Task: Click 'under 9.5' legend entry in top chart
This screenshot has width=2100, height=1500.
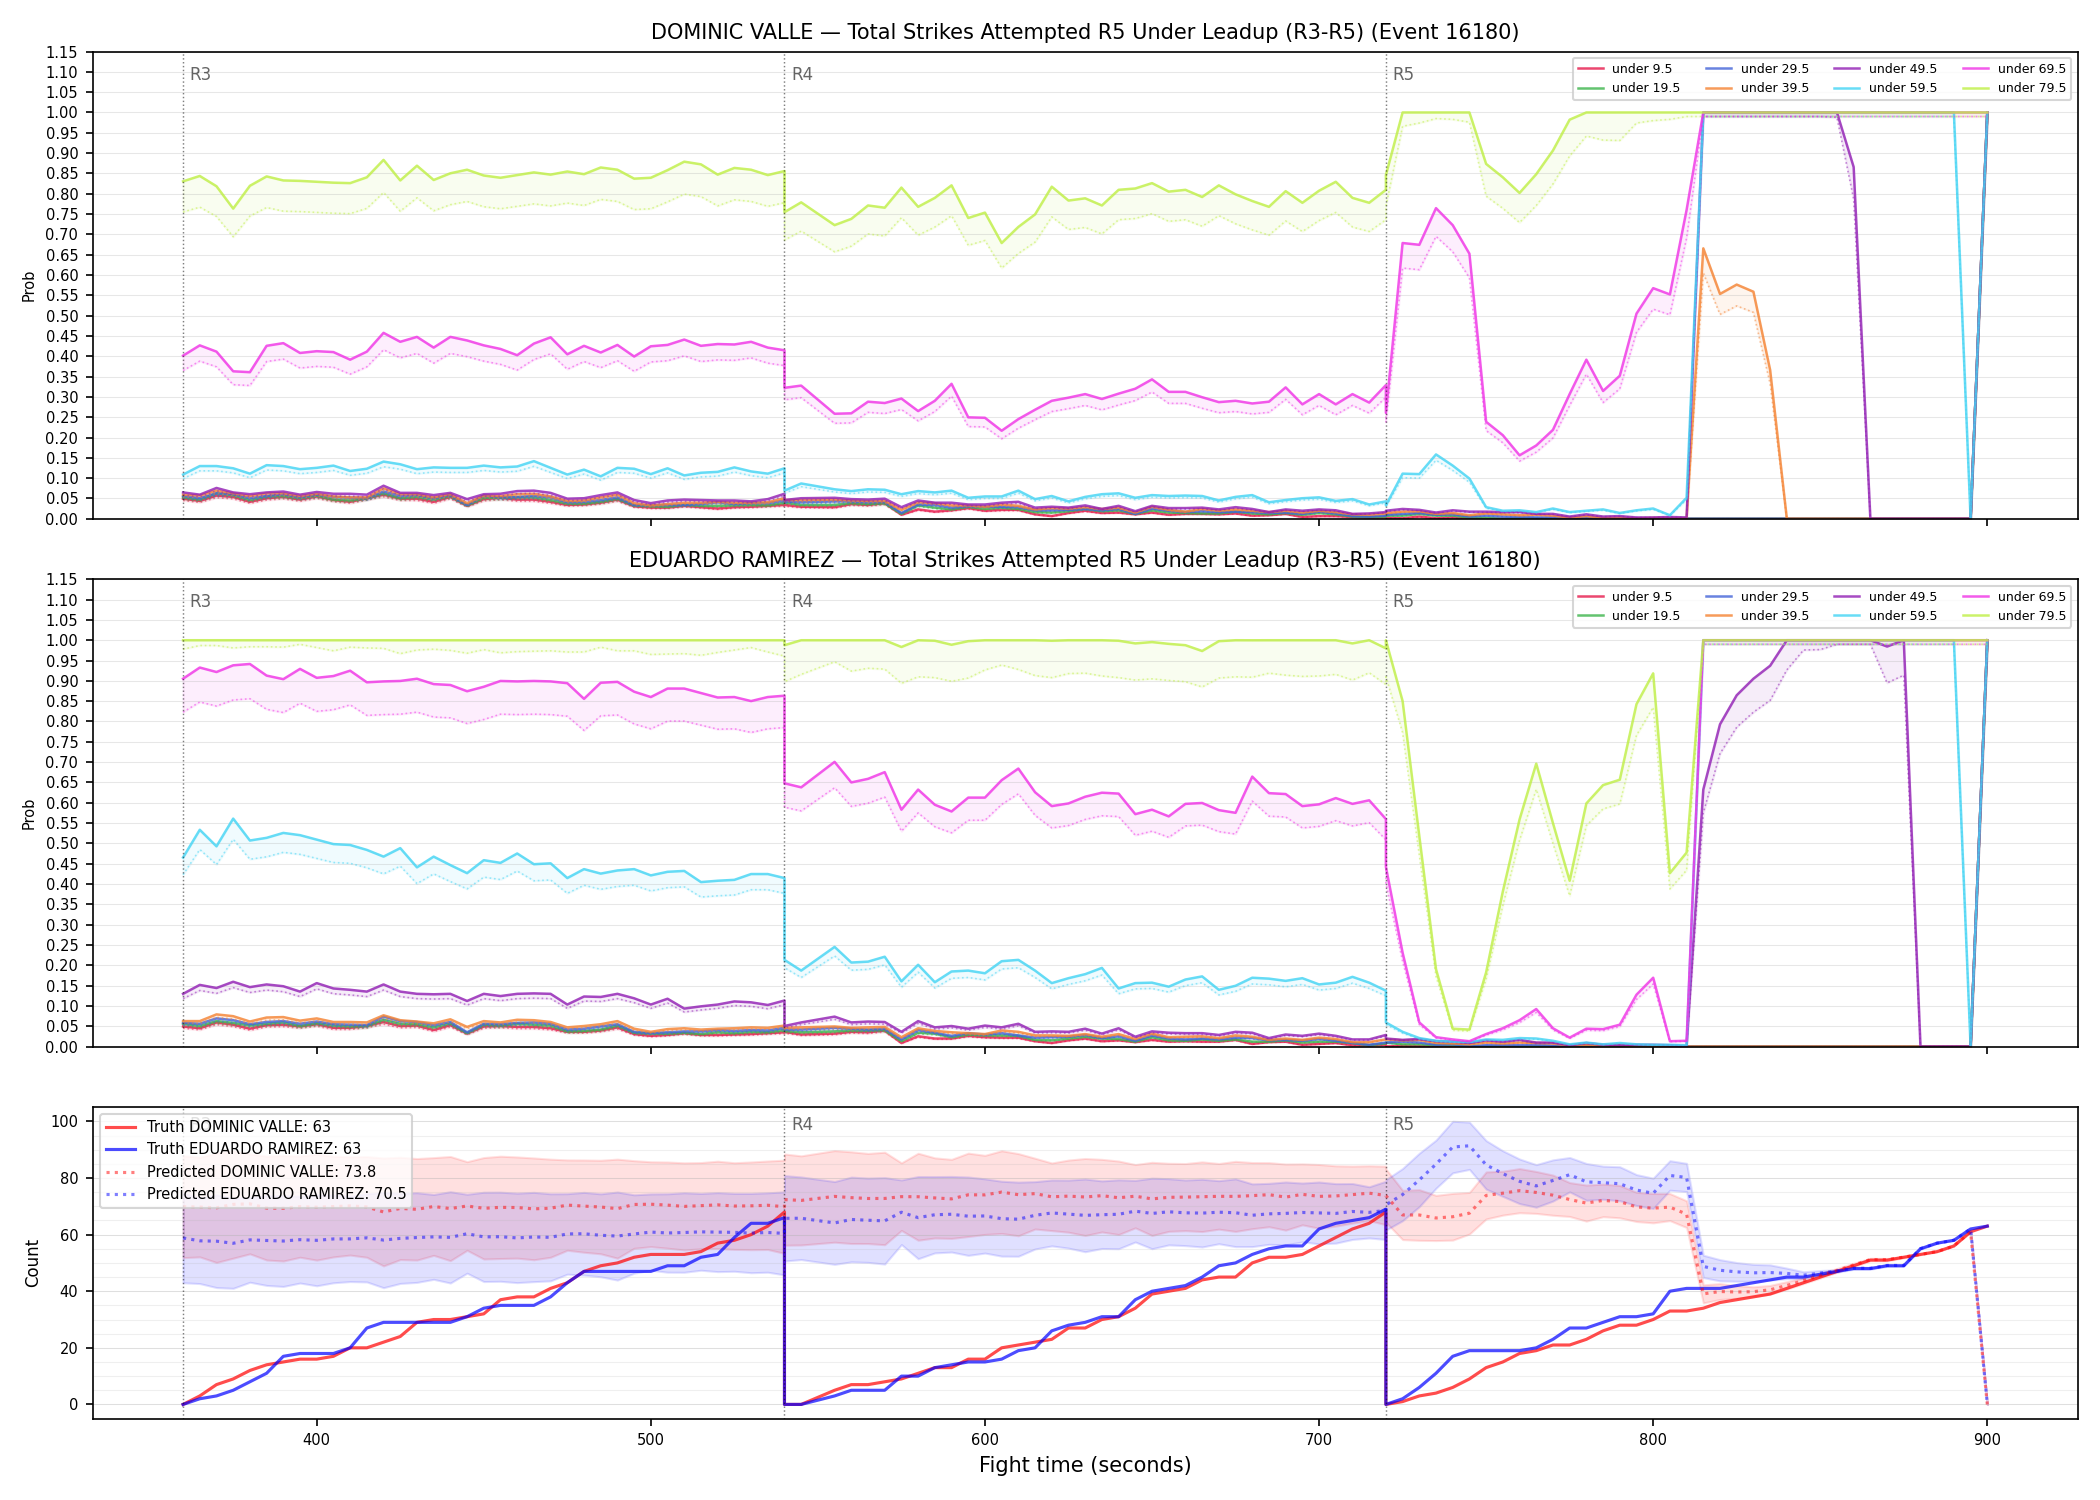Action: (x=1623, y=69)
